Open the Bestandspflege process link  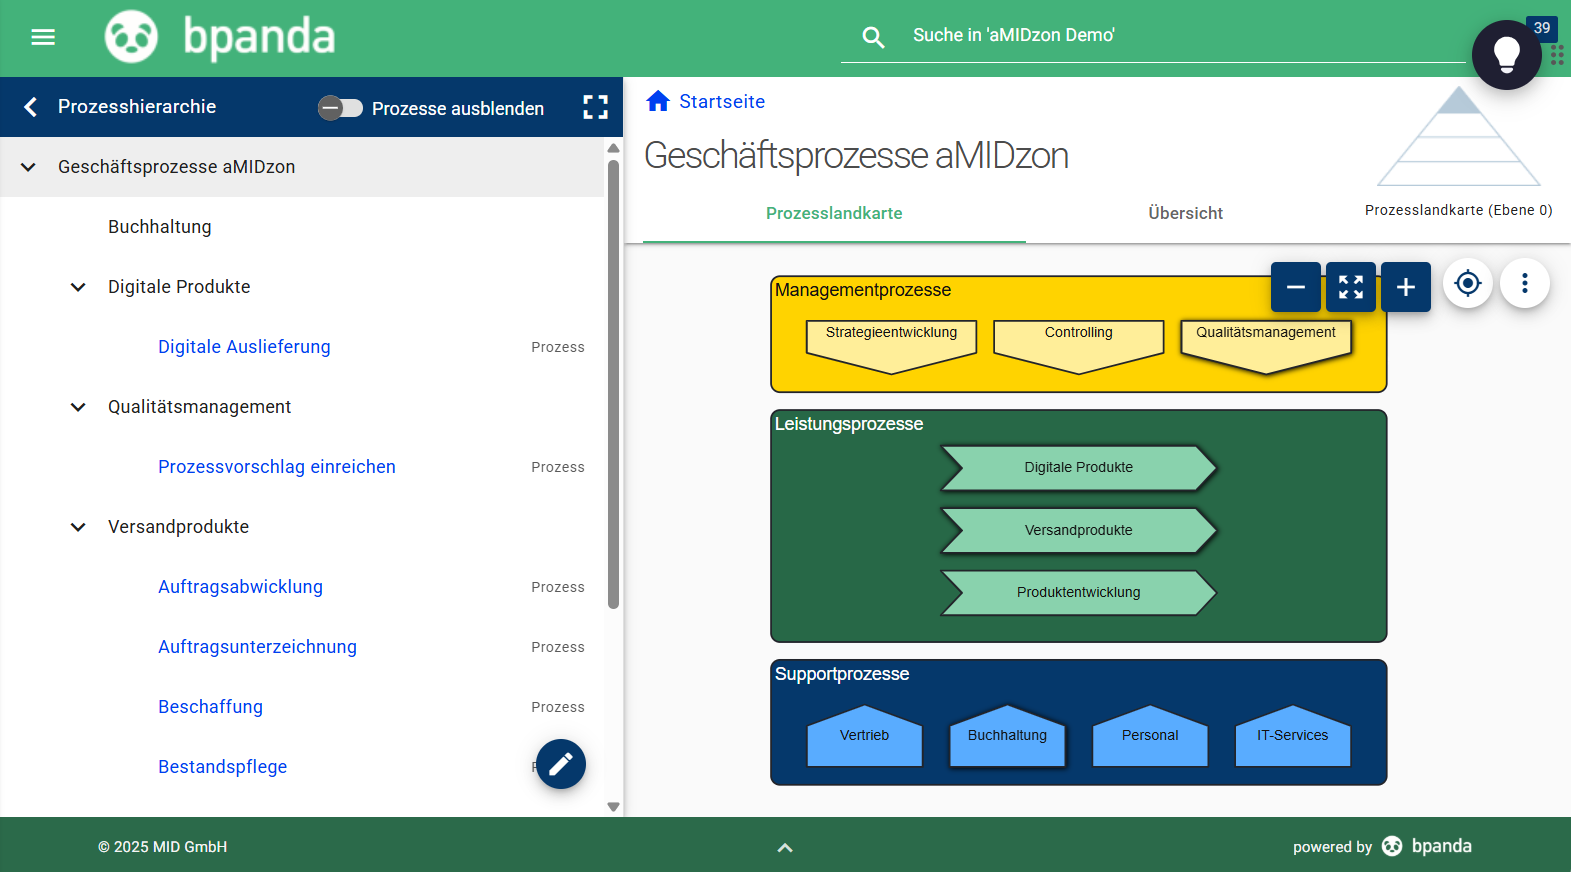click(x=222, y=767)
